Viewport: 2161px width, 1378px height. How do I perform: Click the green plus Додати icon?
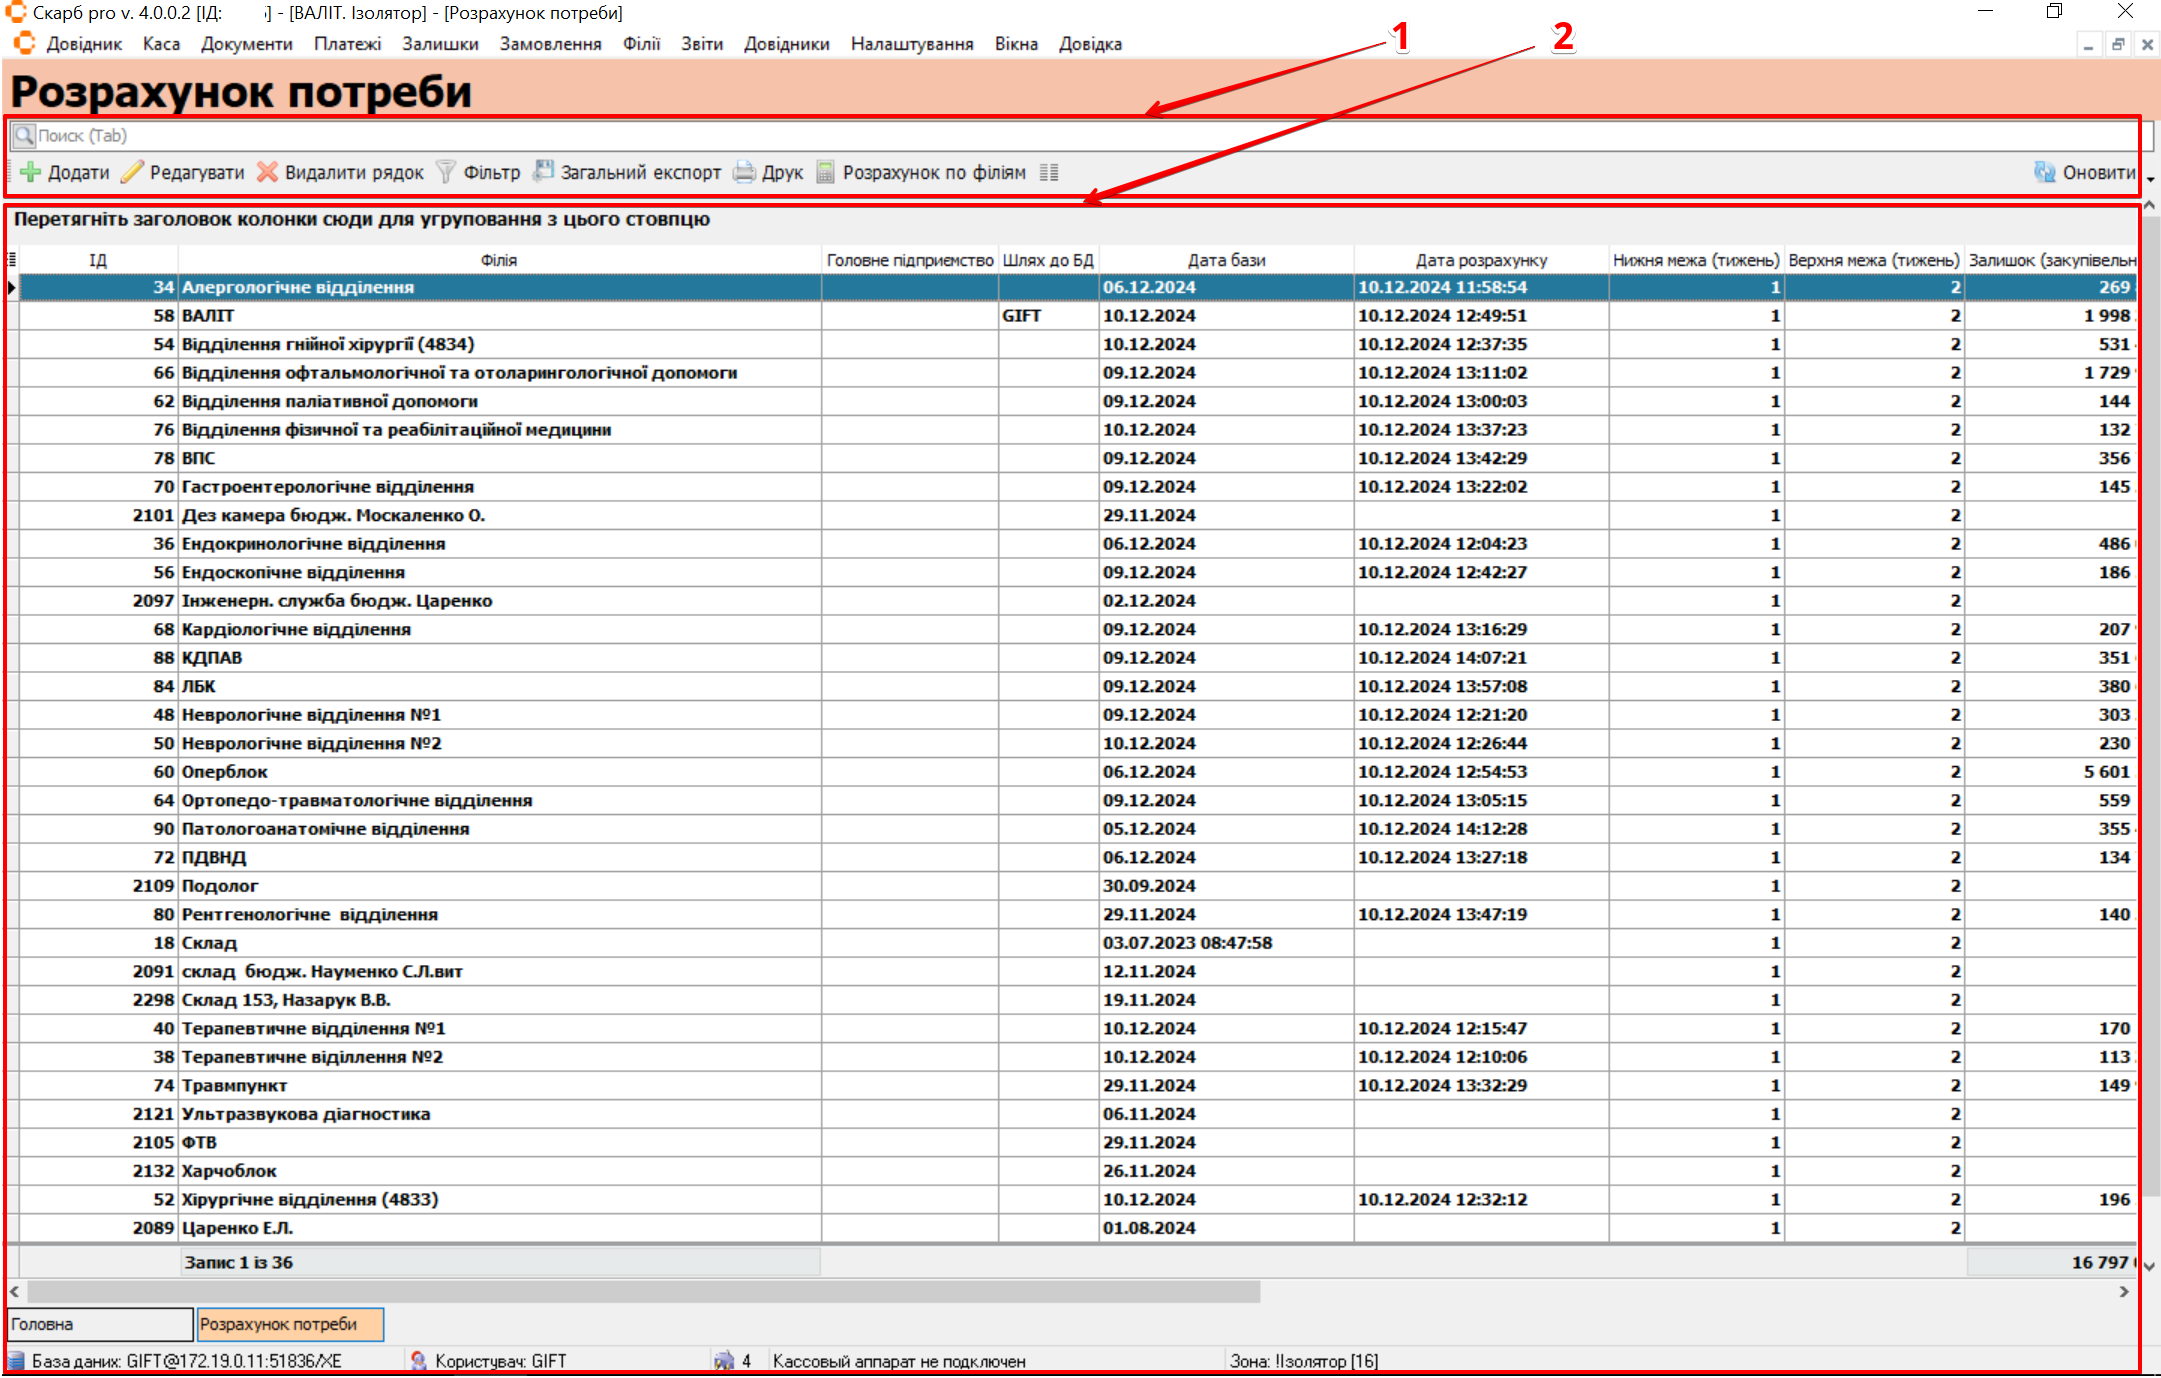click(x=31, y=172)
